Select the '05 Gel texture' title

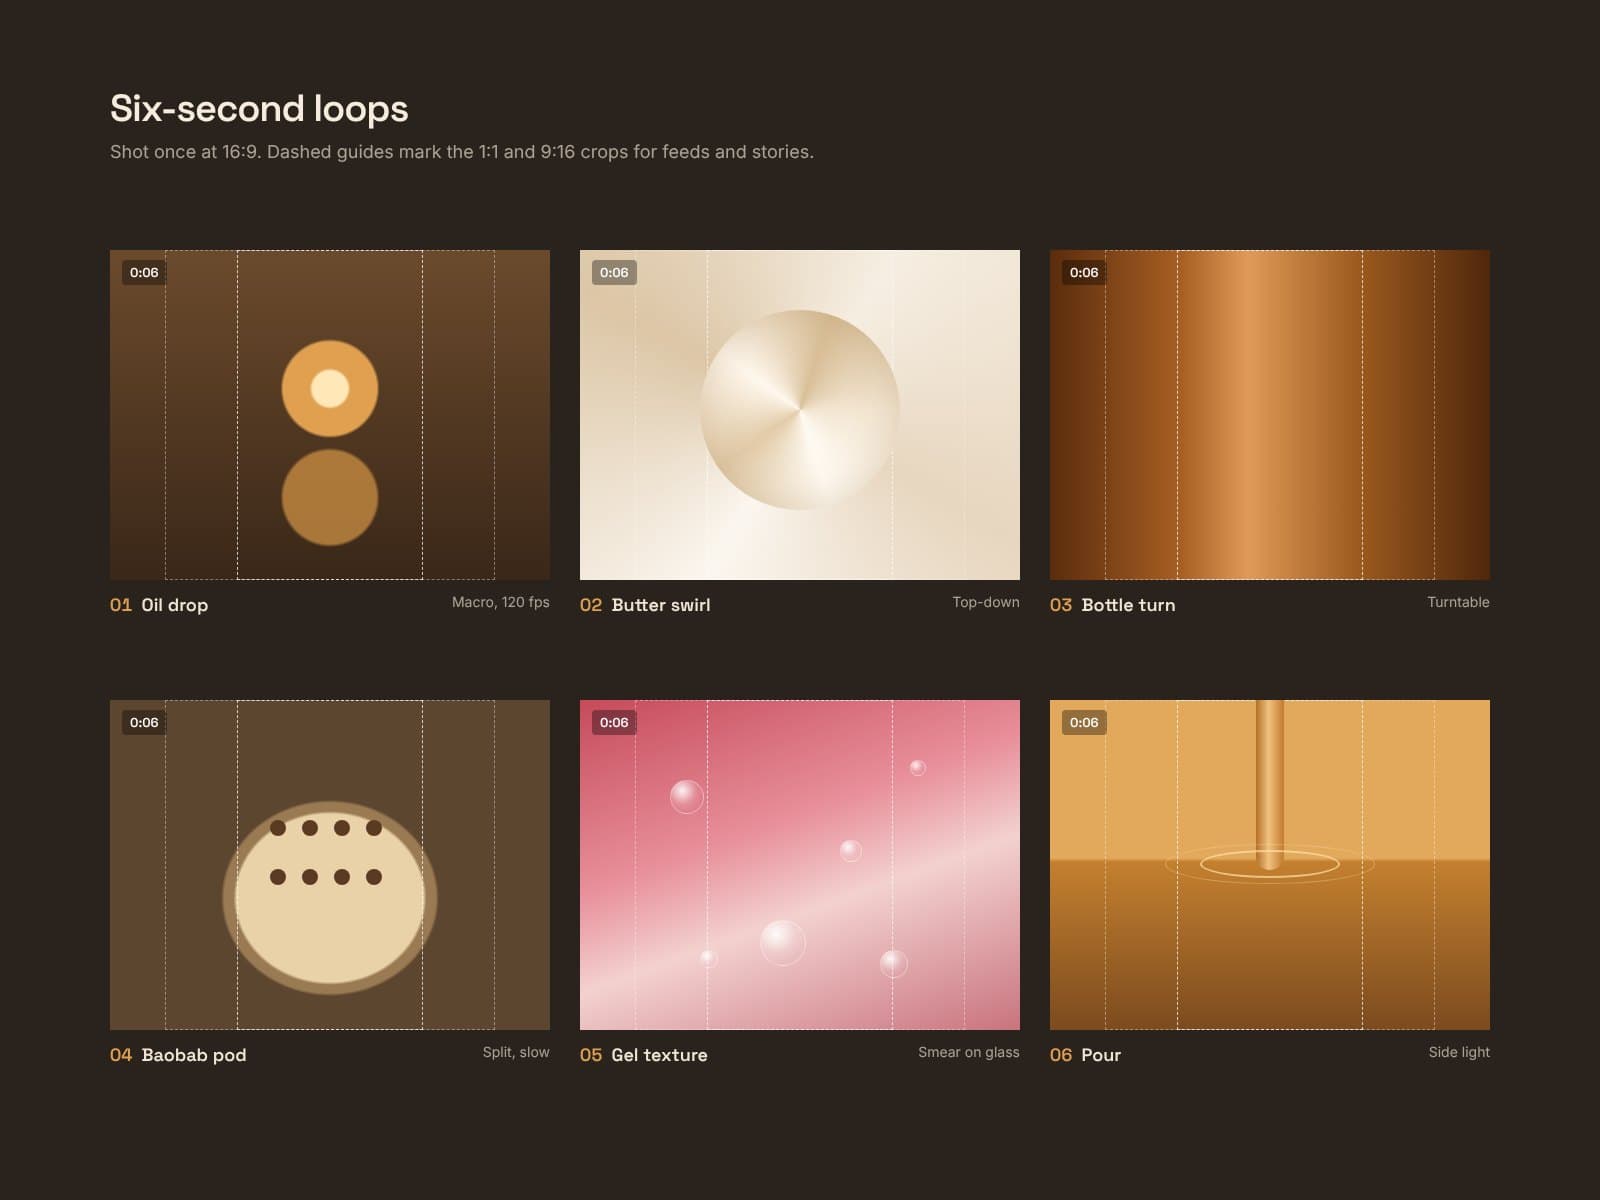[x=644, y=1055]
